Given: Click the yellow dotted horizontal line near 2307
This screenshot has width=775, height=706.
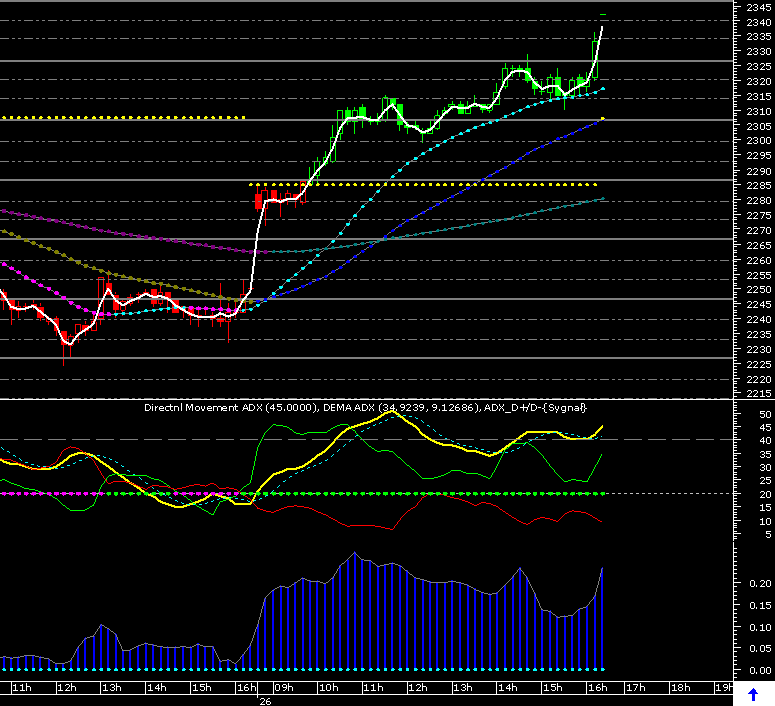Looking at the screenshot, I should [x=120, y=118].
